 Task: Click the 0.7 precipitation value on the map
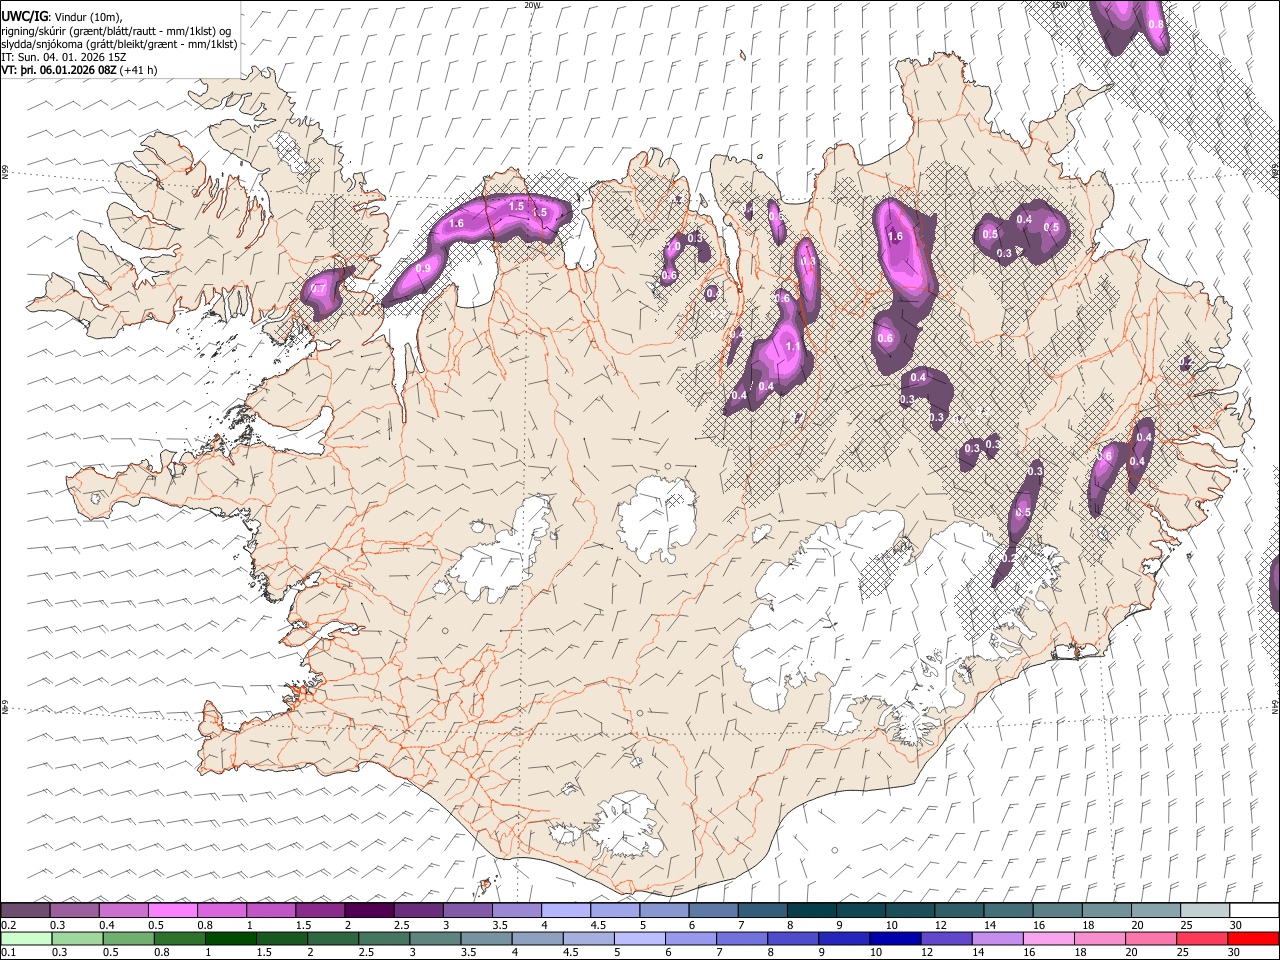(319, 288)
